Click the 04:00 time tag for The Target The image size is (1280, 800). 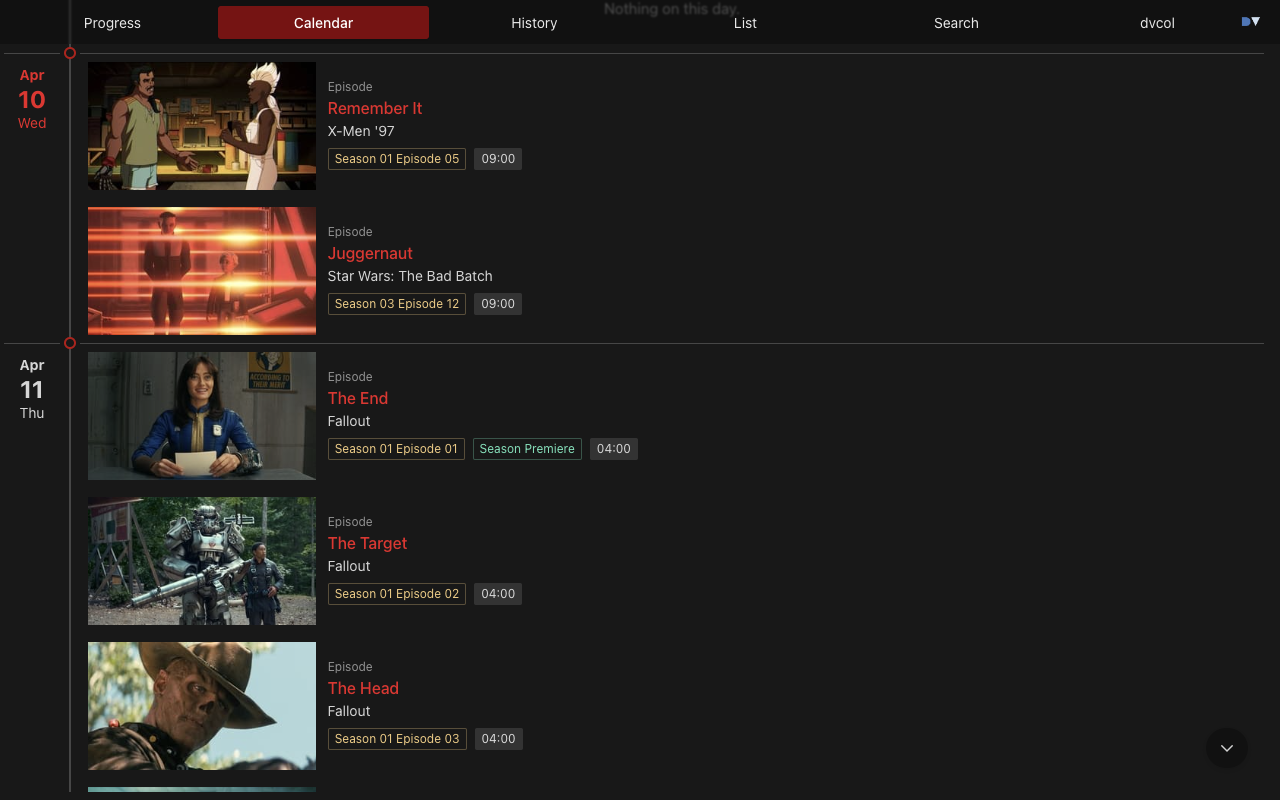click(497, 593)
